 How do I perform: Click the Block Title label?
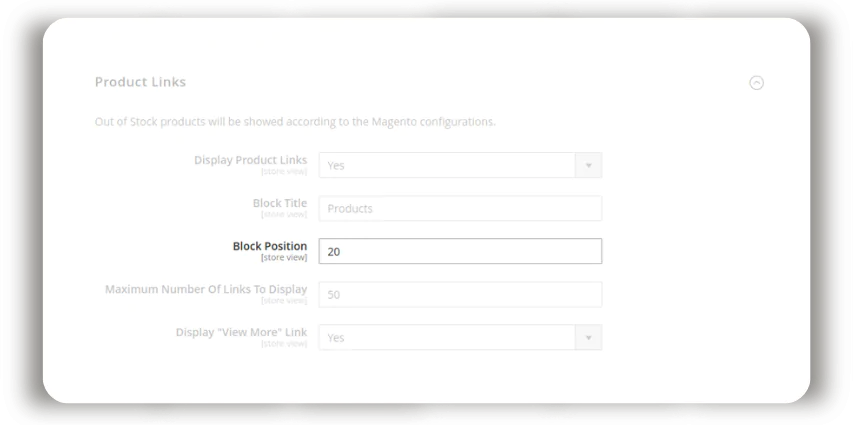click(279, 203)
